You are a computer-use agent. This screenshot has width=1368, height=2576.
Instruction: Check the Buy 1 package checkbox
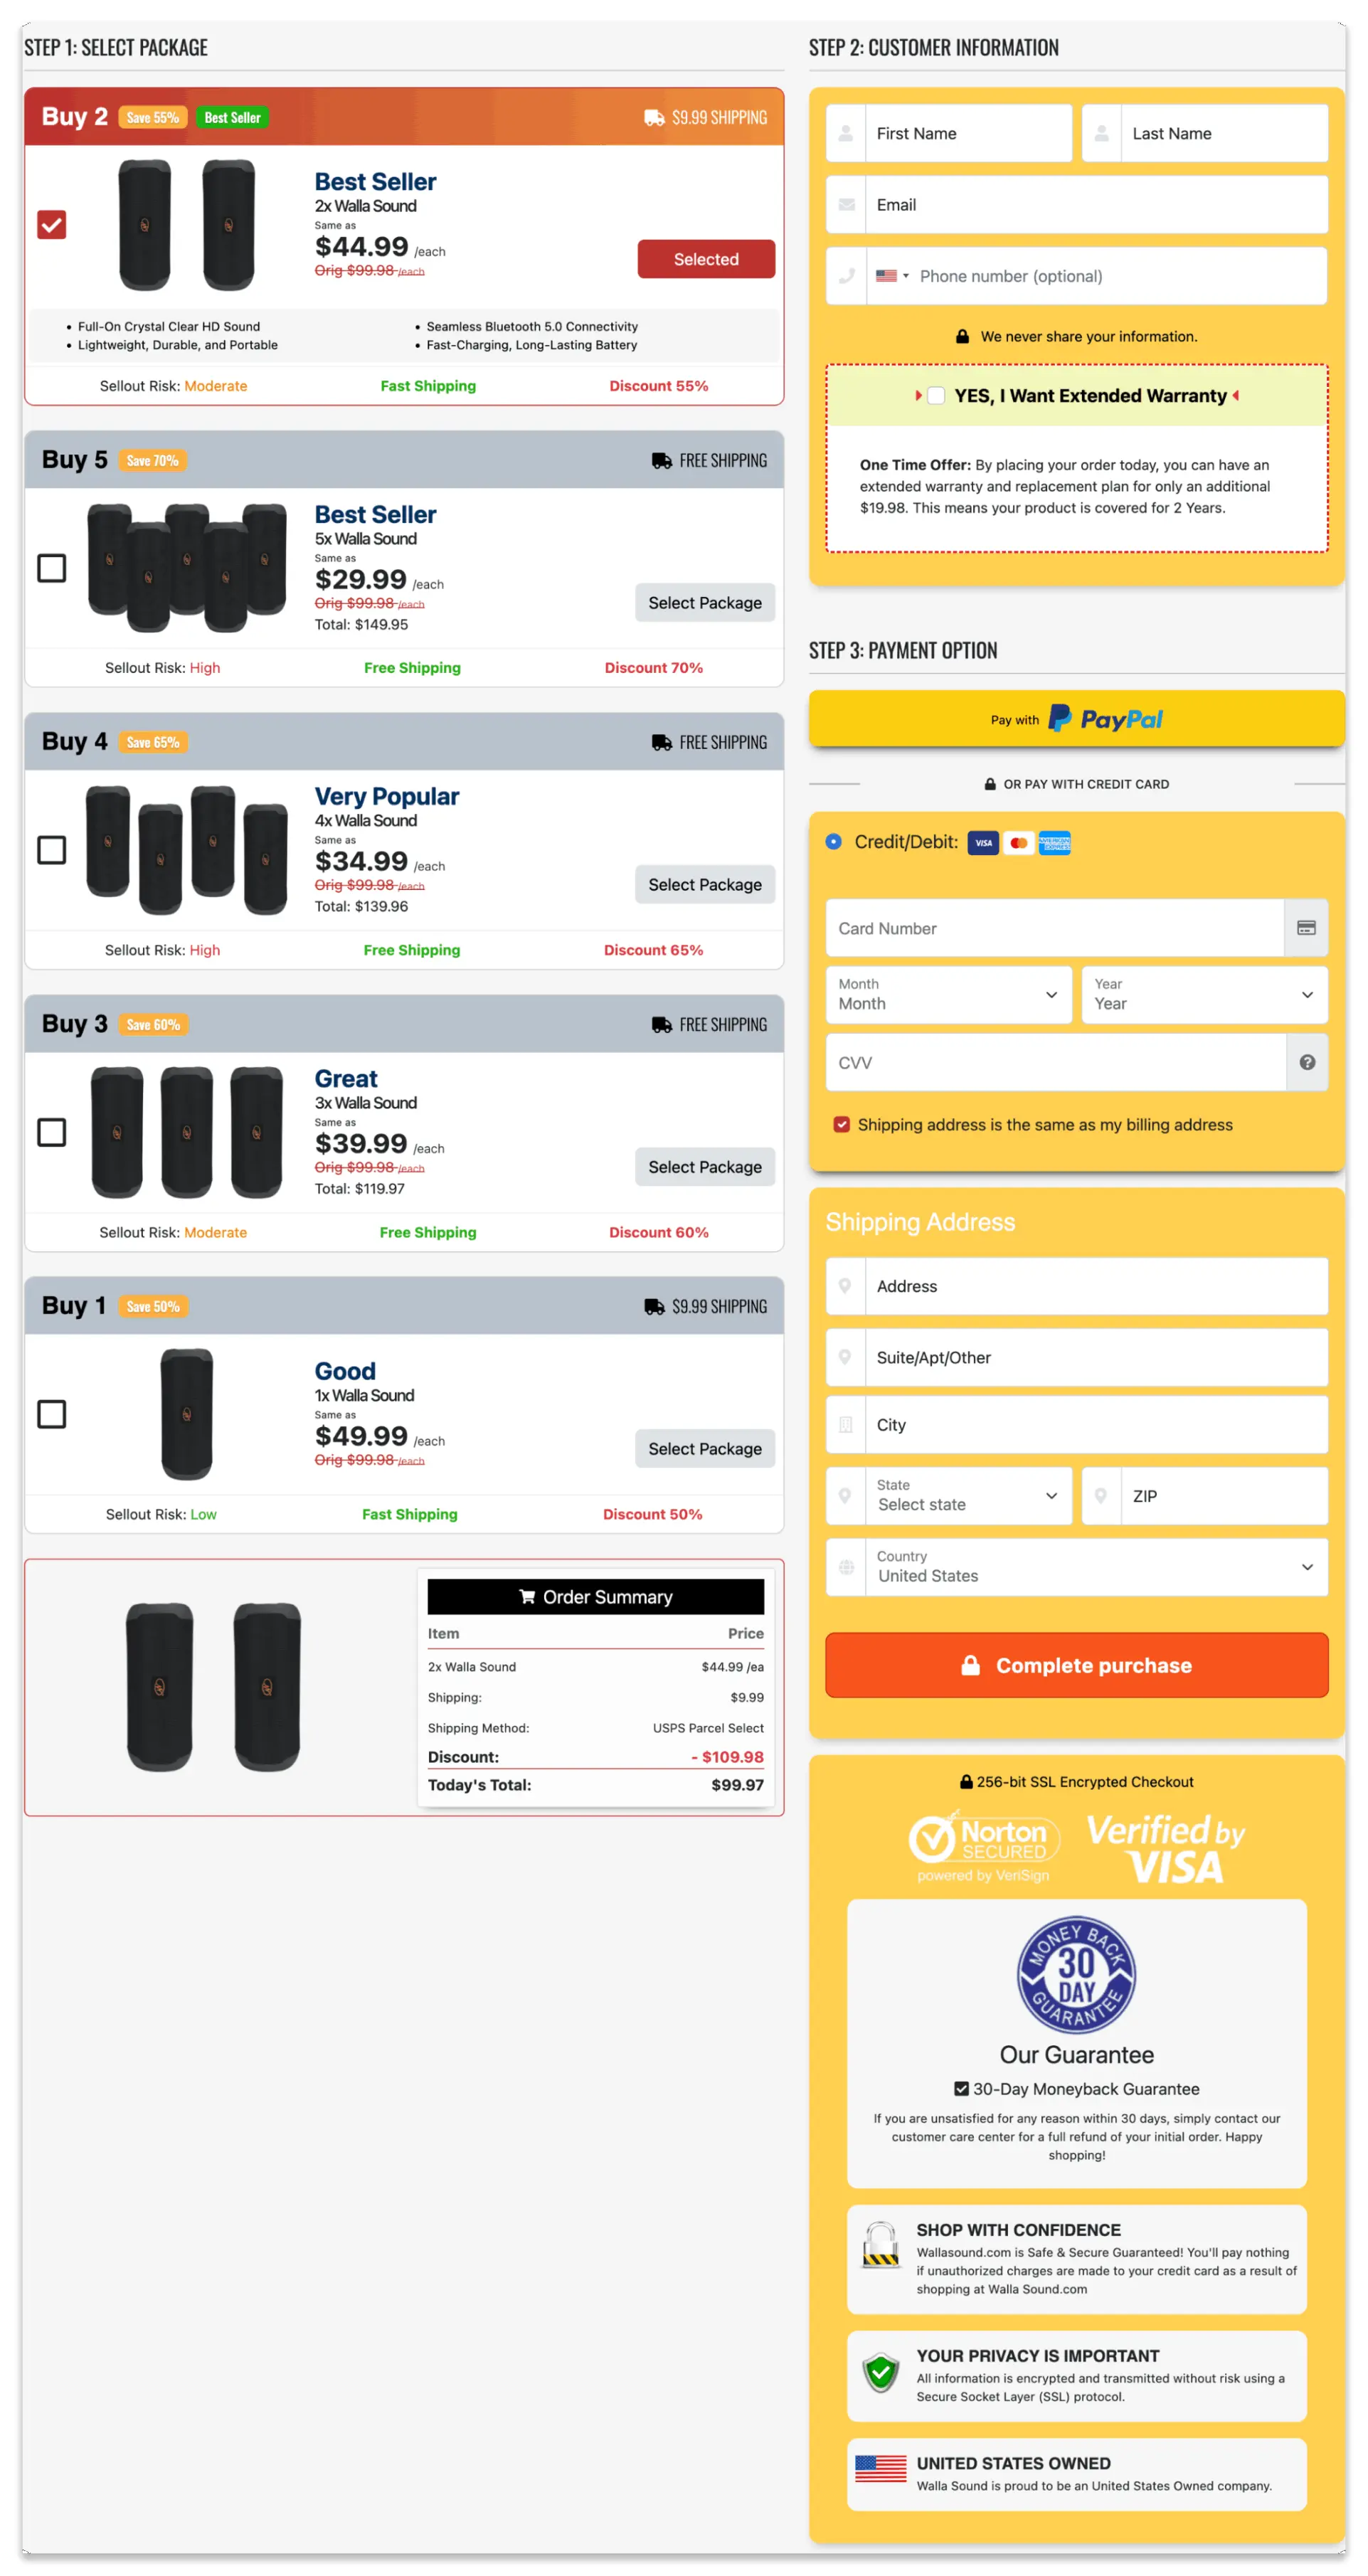[x=51, y=1414]
